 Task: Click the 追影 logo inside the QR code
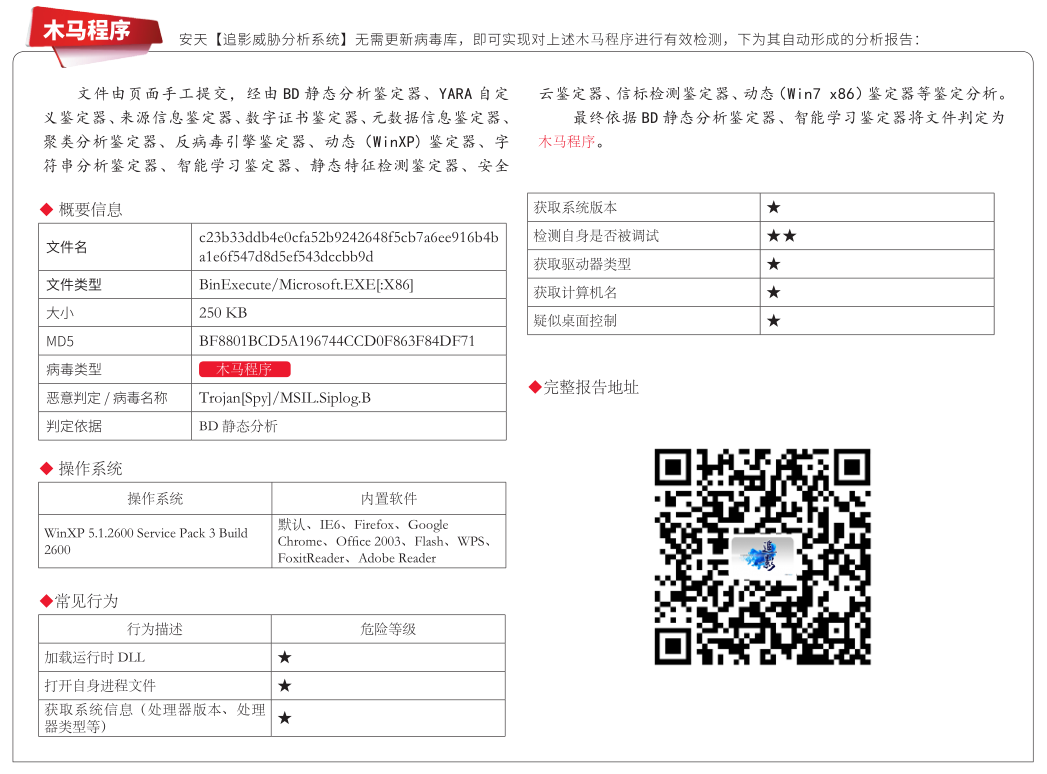(763, 556)
